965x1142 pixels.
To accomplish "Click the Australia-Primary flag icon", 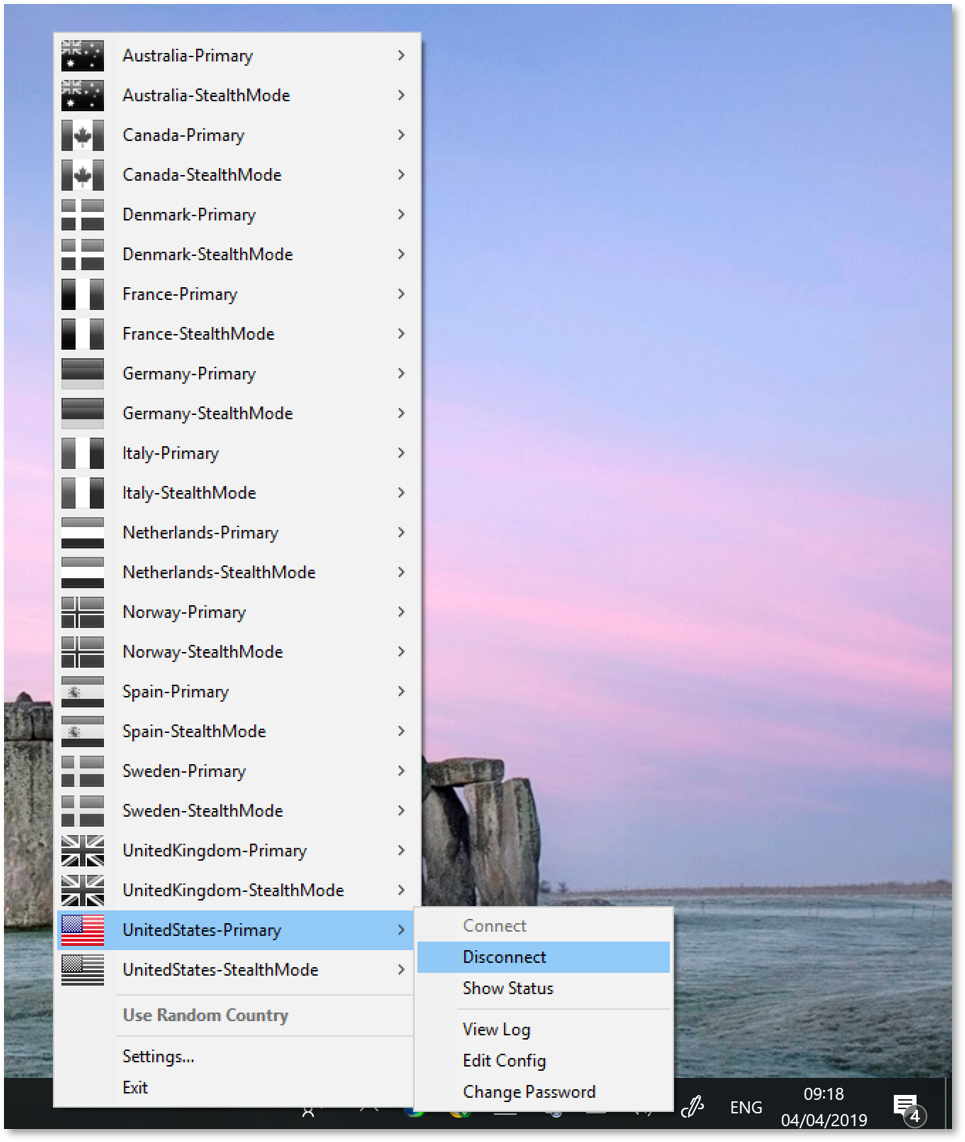I will click(x=82, y=55).
